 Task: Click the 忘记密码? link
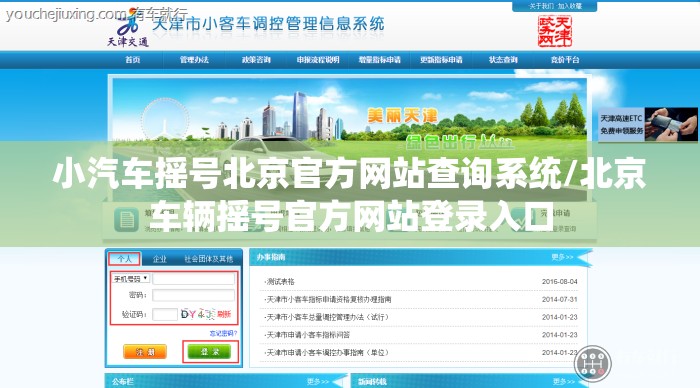coord(223,333)
